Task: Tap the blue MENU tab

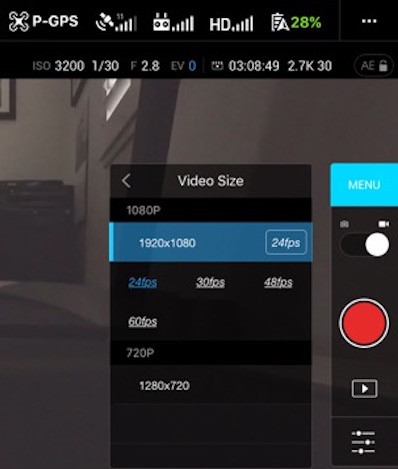Action: pos(364,185)
